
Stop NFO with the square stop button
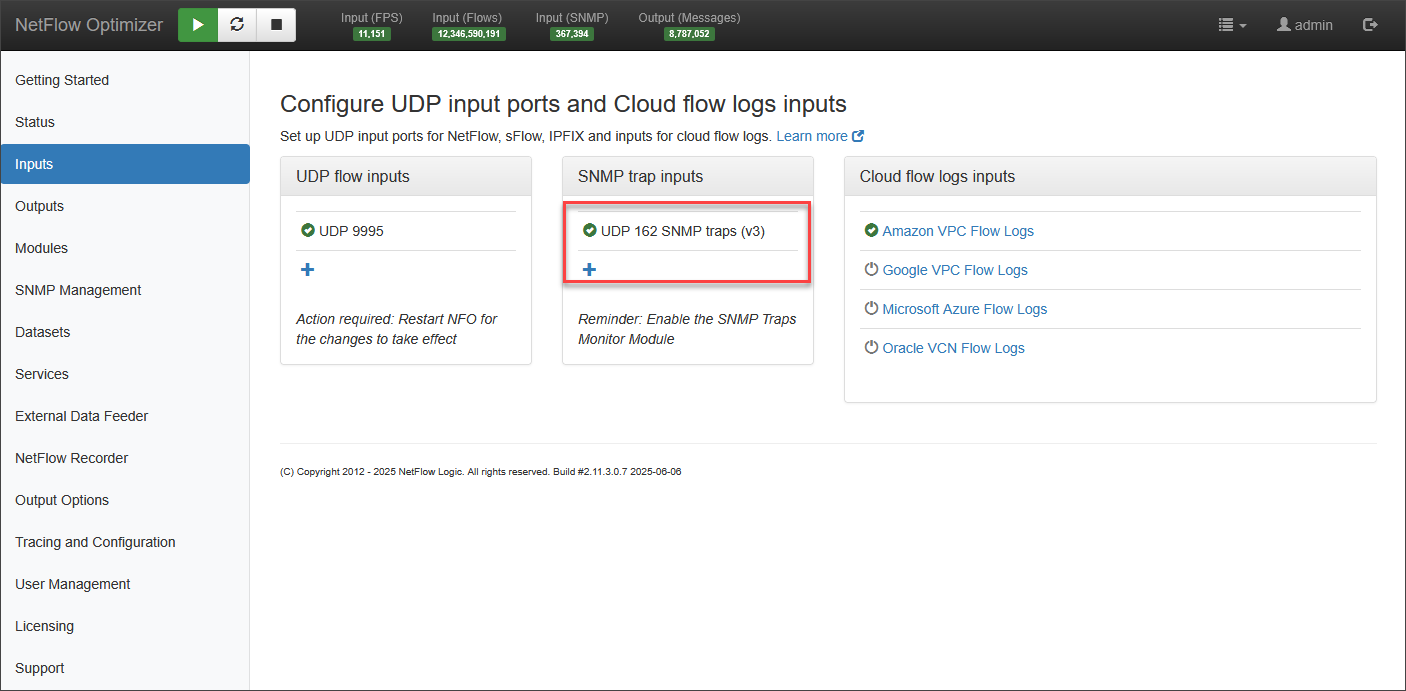point(276,25)
